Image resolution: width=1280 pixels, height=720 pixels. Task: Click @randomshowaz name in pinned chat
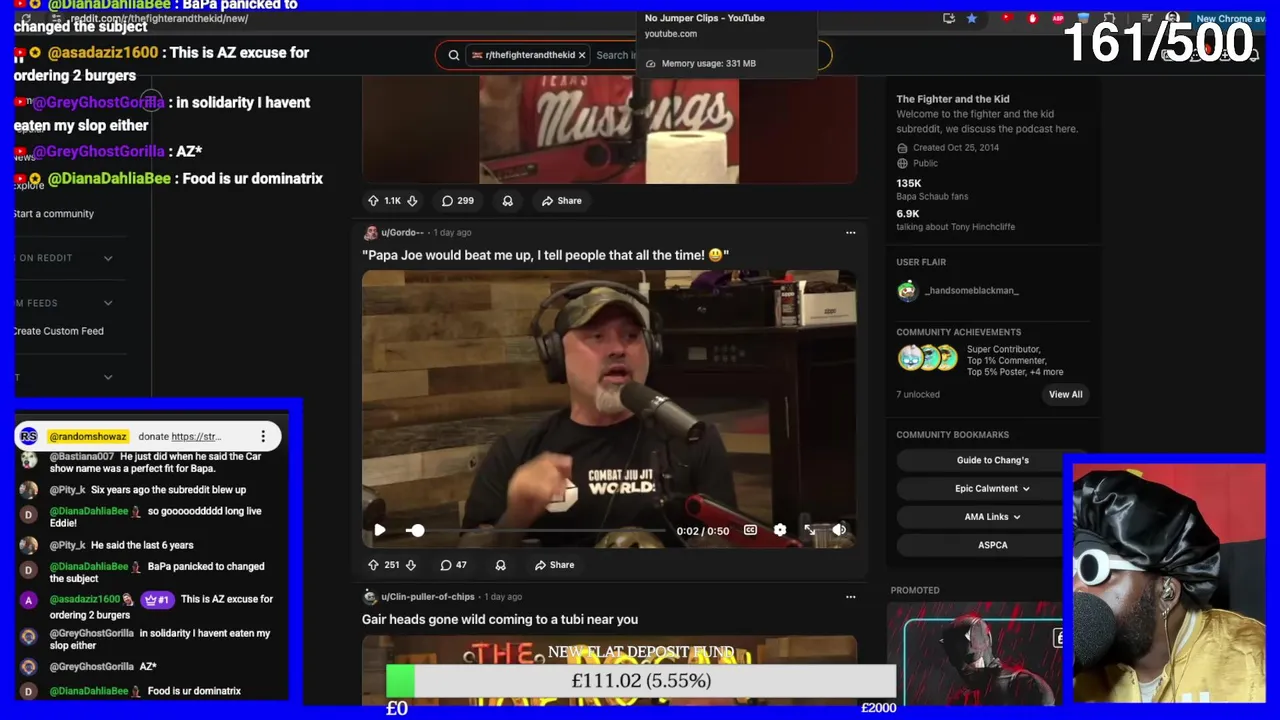pos(88,436)
